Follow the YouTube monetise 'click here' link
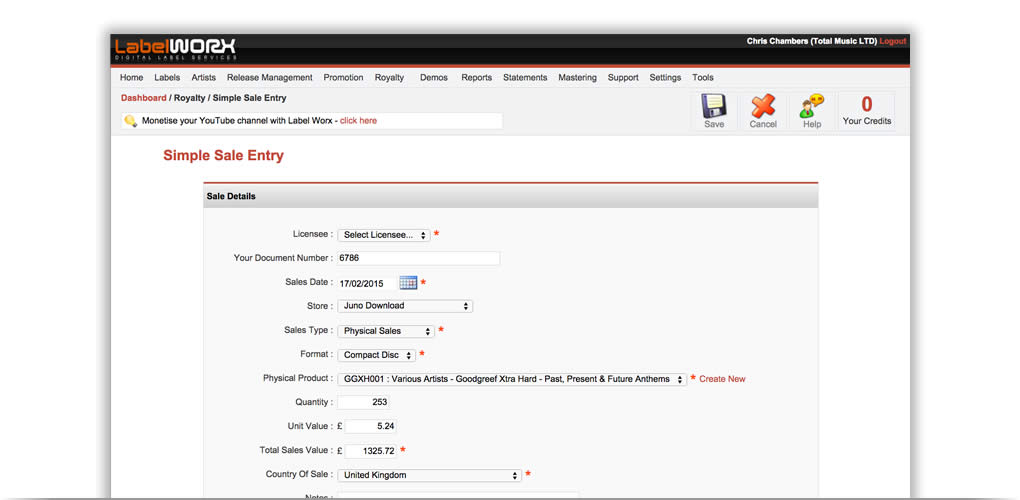The image size is (1020, 500). tap(358, 121)
